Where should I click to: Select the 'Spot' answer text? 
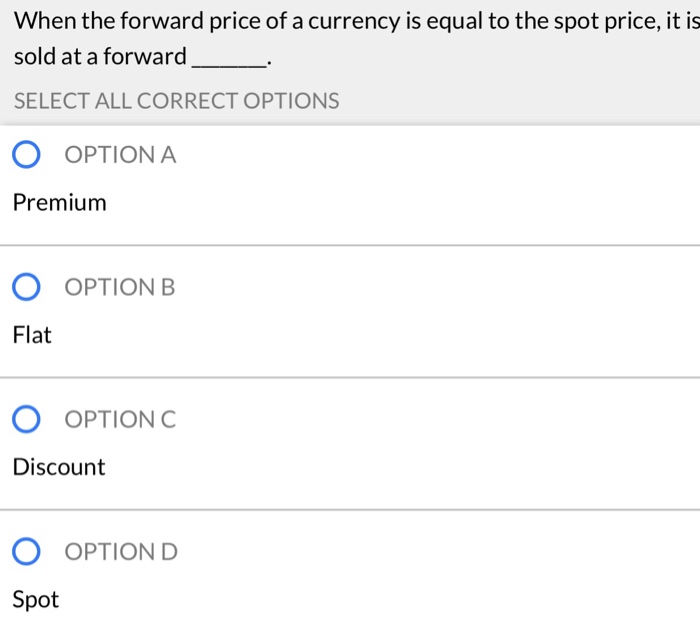click(x=36, y=600)
